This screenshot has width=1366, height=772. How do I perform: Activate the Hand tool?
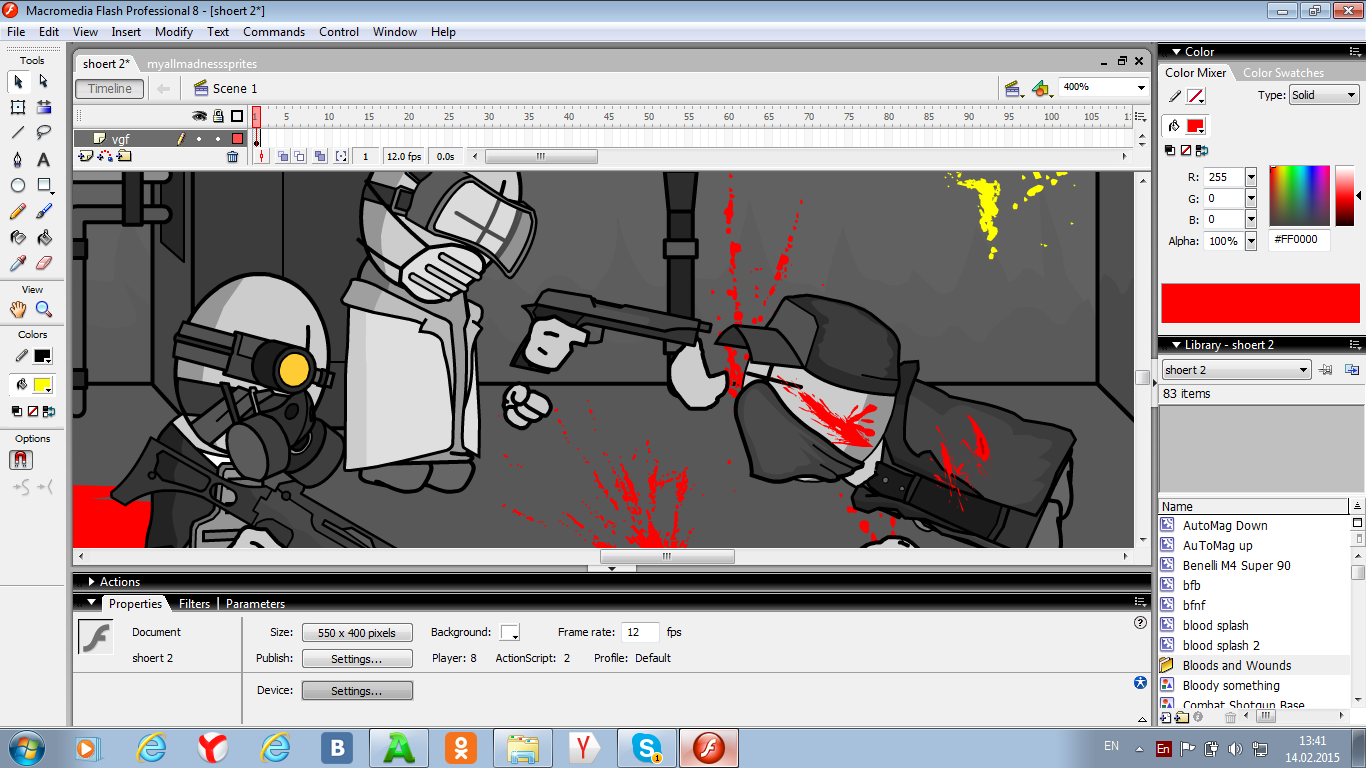tap(18, 309)
